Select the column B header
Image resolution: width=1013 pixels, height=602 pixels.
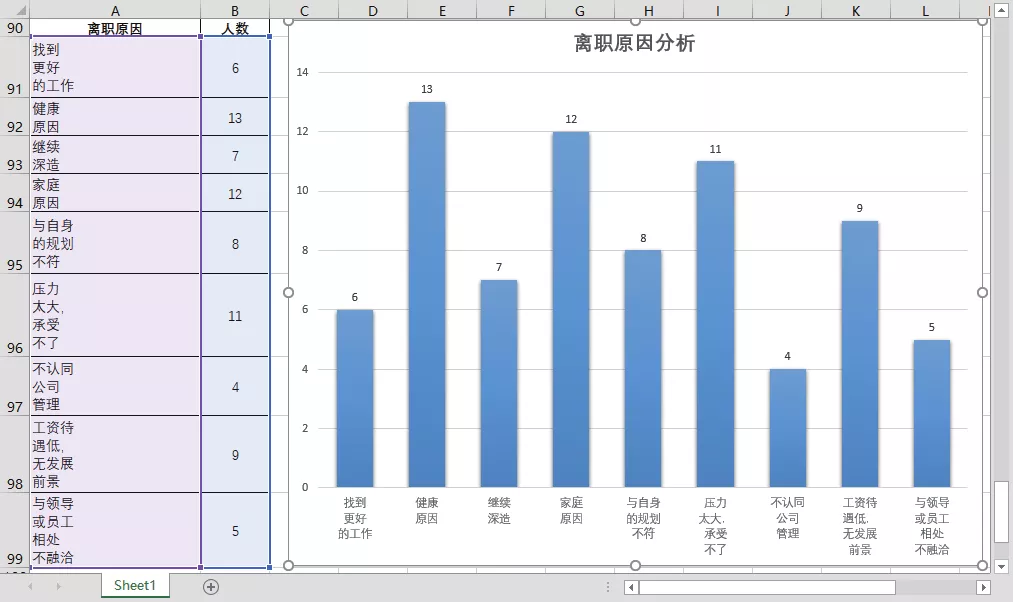[x=235, y=11]
